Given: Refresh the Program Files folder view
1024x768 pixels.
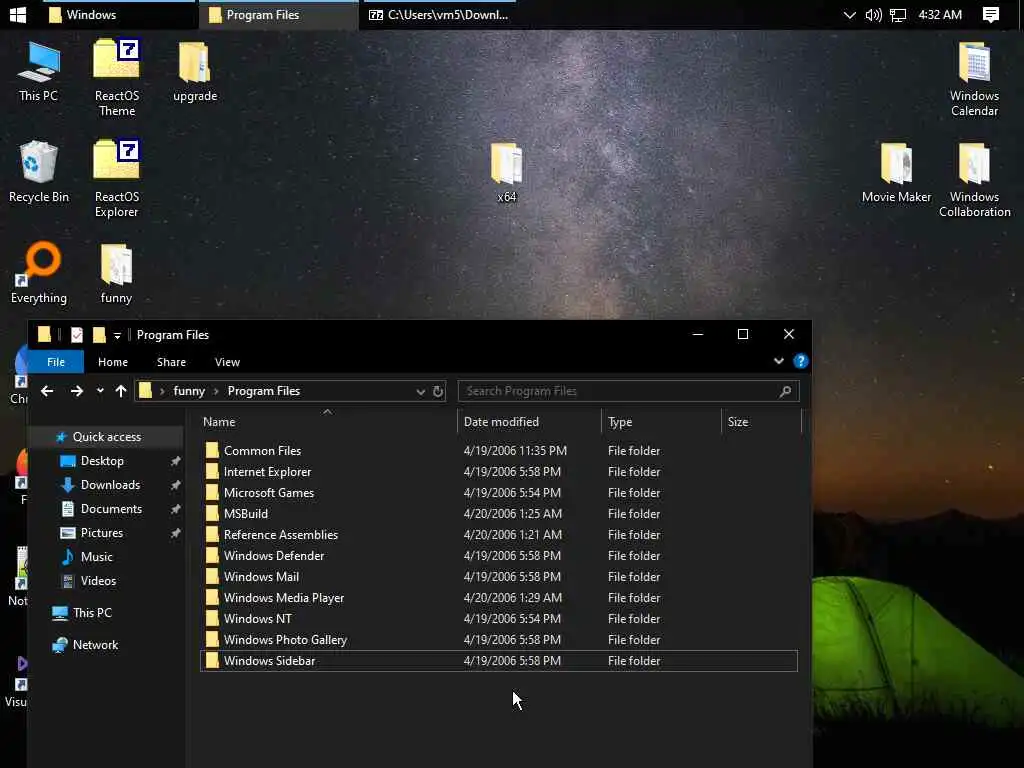Looking at the screenshot, I should click(438, 391).
